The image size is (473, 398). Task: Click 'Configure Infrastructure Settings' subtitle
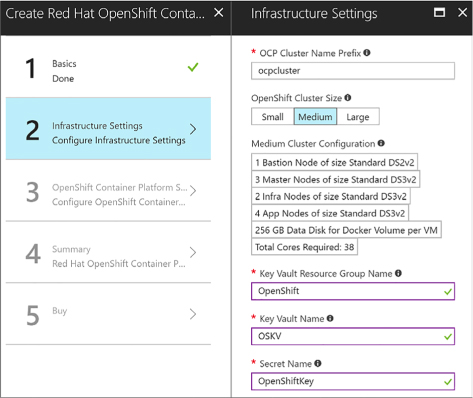119,140
